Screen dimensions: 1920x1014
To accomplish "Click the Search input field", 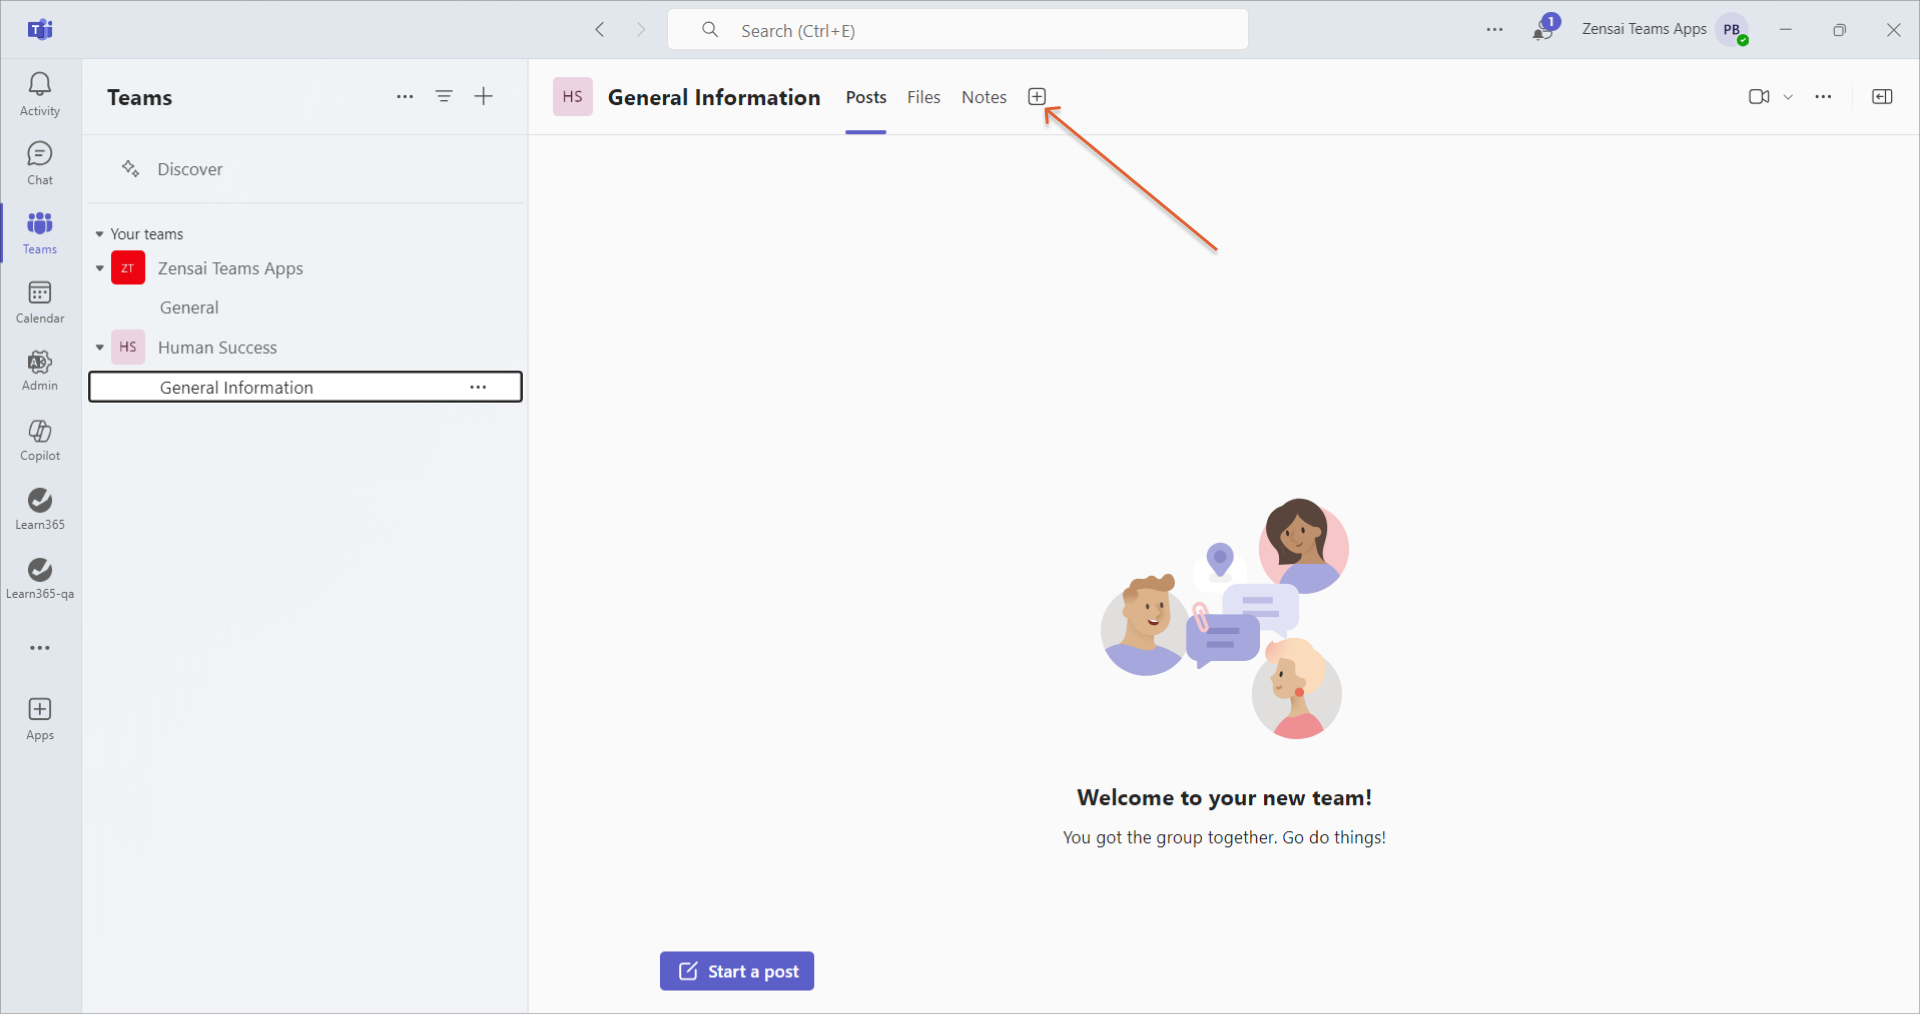I will [957, 30].
